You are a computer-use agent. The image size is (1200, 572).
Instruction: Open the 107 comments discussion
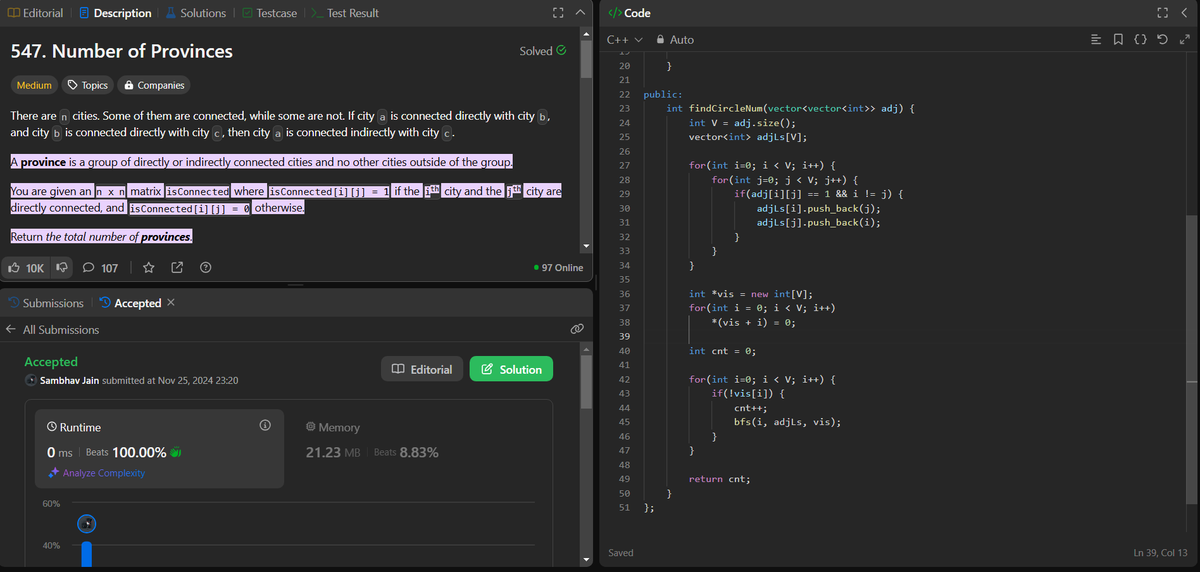click(100, 268)
